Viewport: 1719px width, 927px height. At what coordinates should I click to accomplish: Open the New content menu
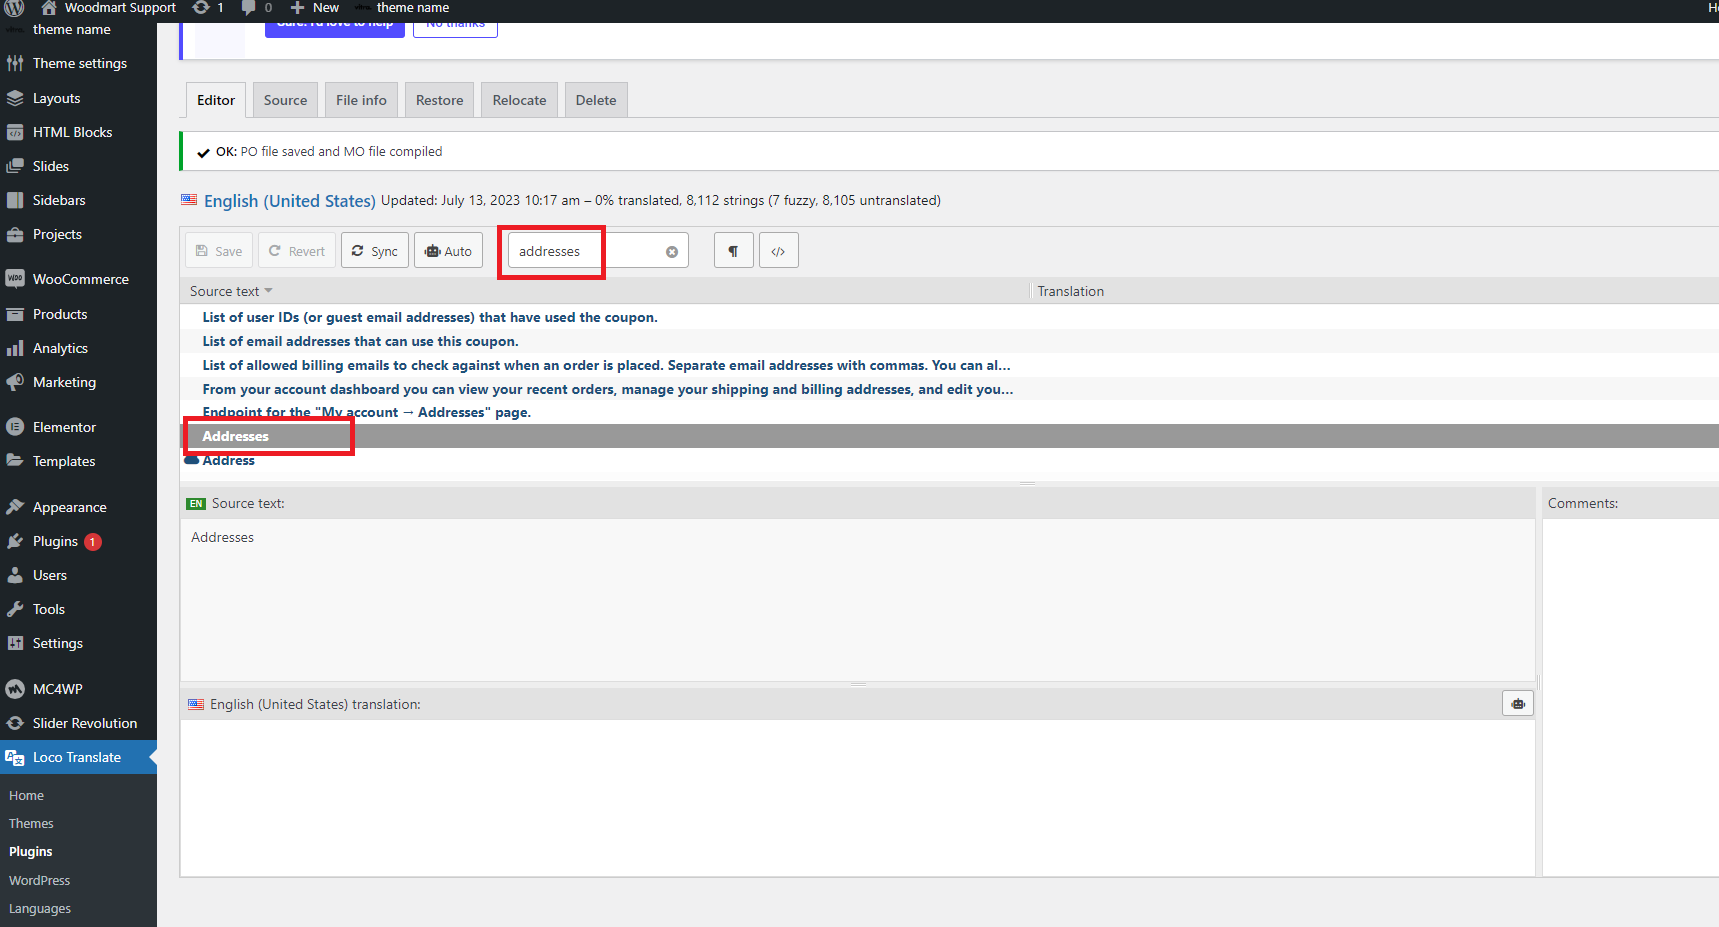pos(315,8)
